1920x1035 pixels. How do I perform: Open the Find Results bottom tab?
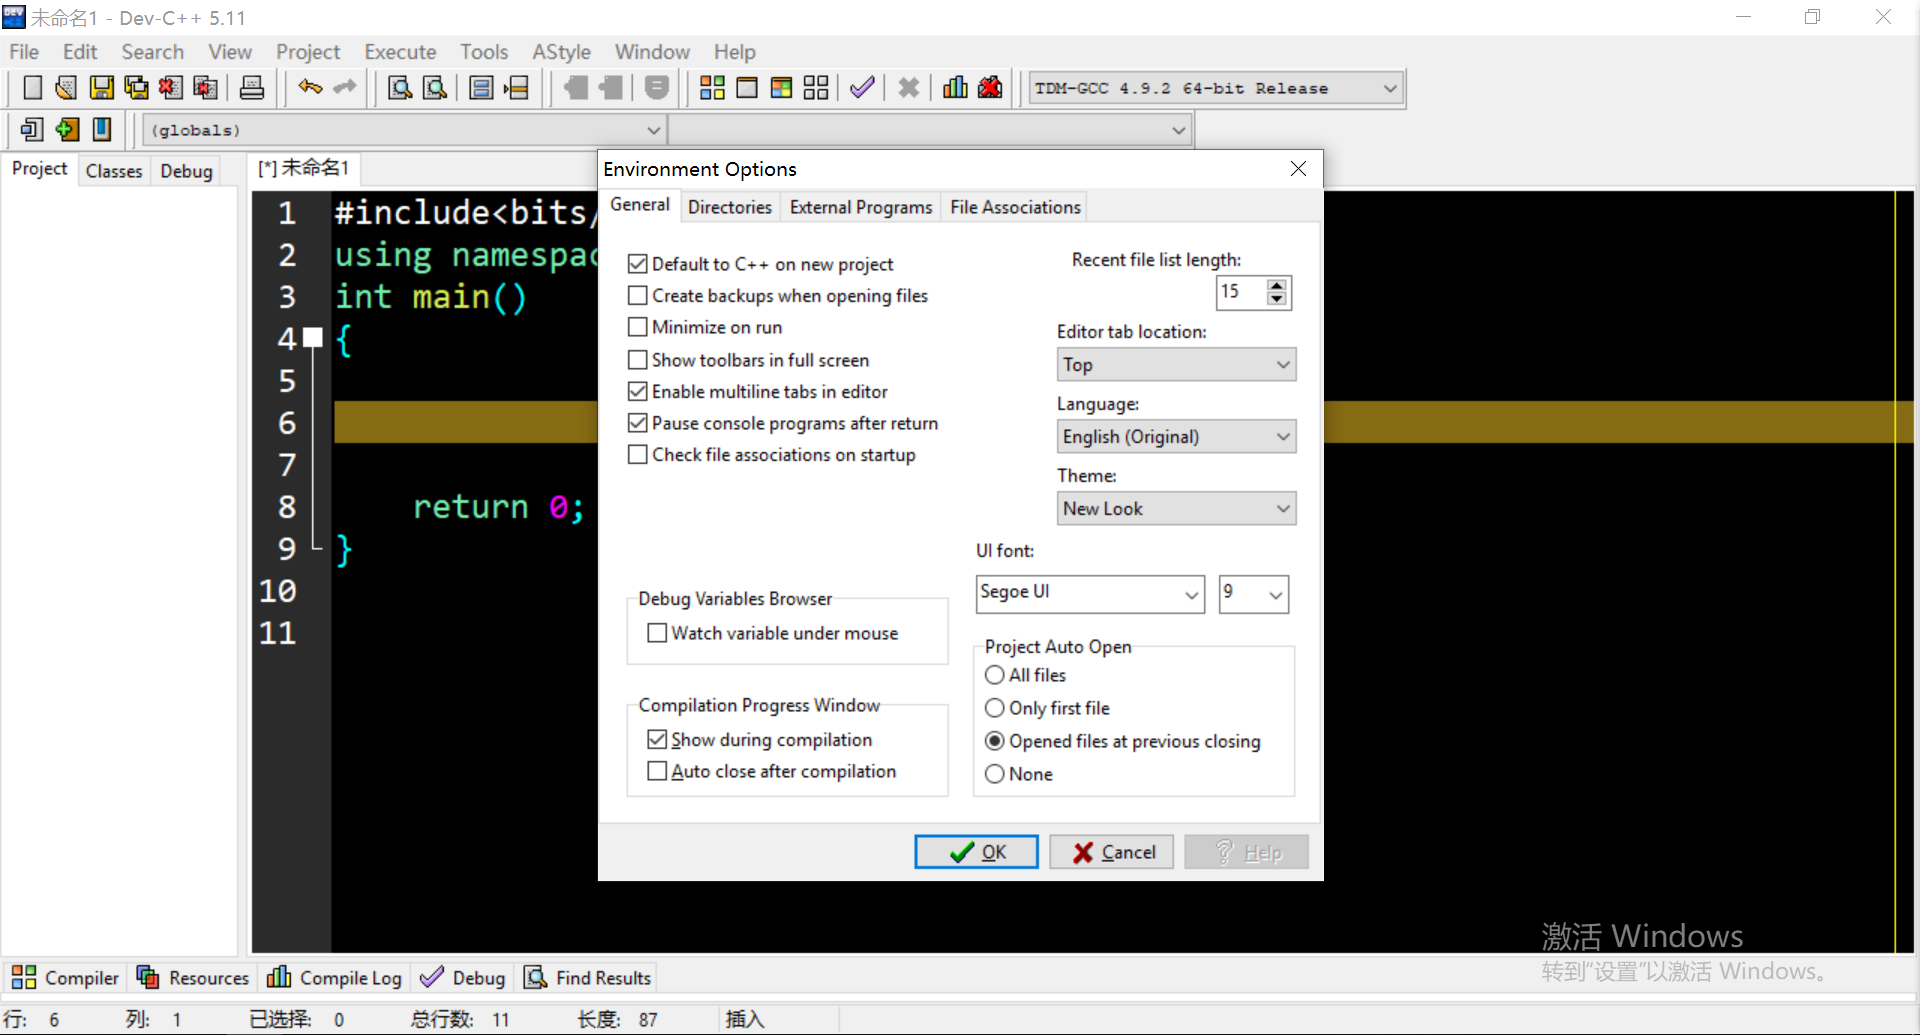coord(588,977)
